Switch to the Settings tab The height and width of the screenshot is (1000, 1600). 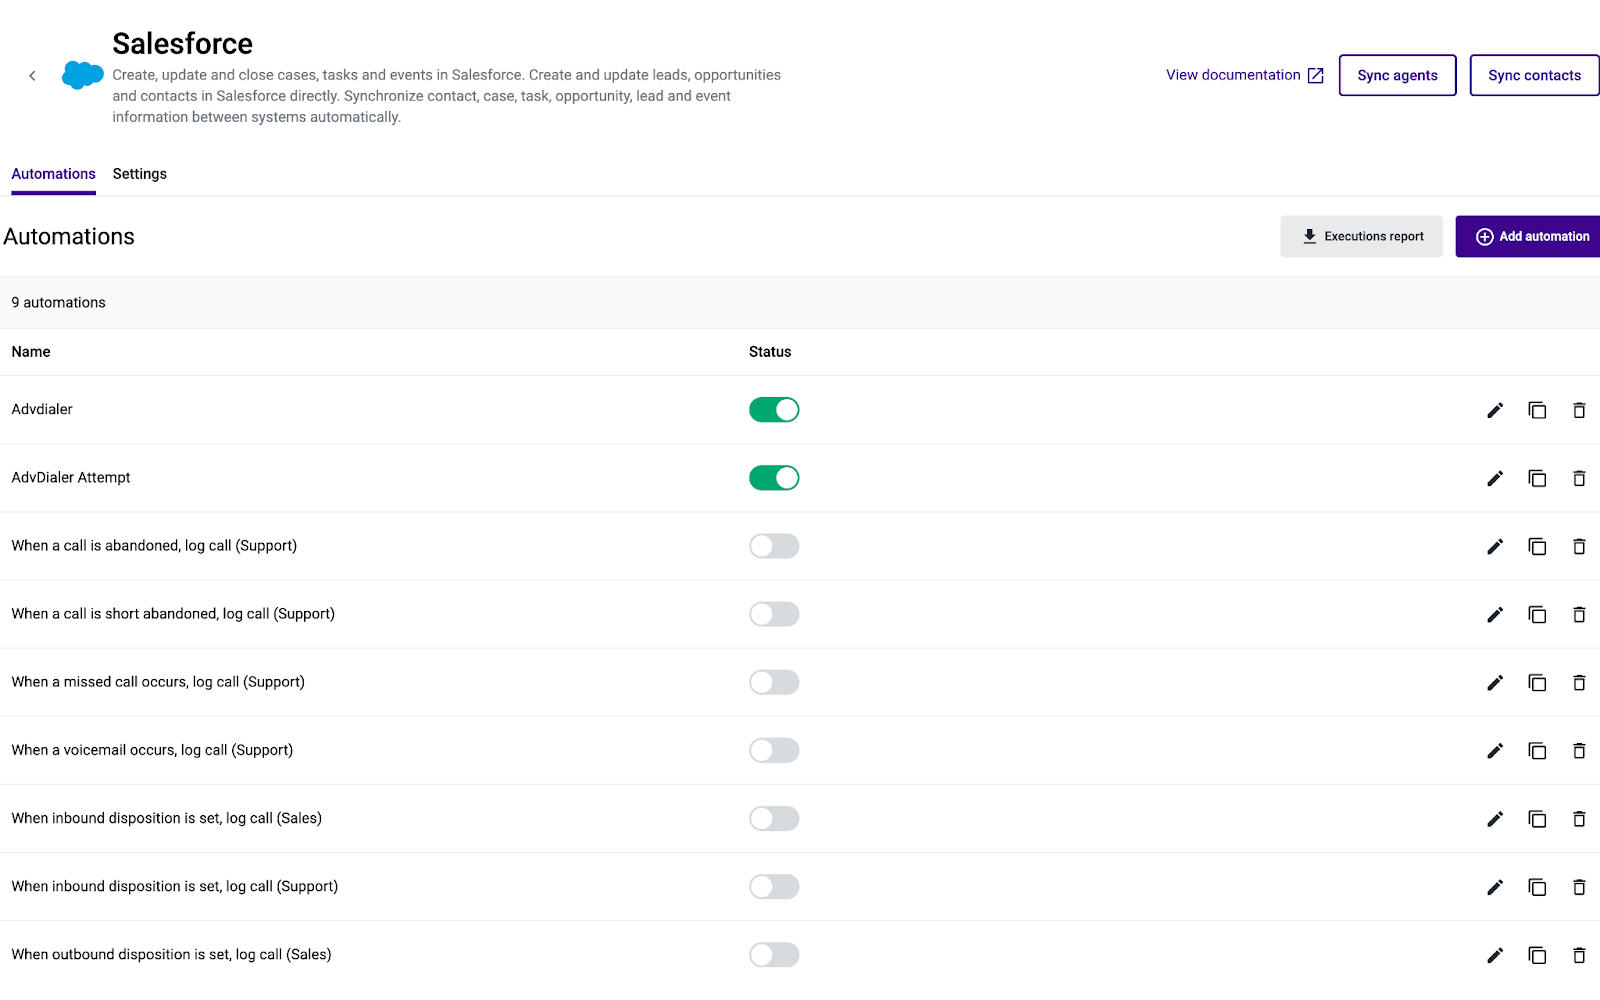pyautogui.click(x=140, y=174)
